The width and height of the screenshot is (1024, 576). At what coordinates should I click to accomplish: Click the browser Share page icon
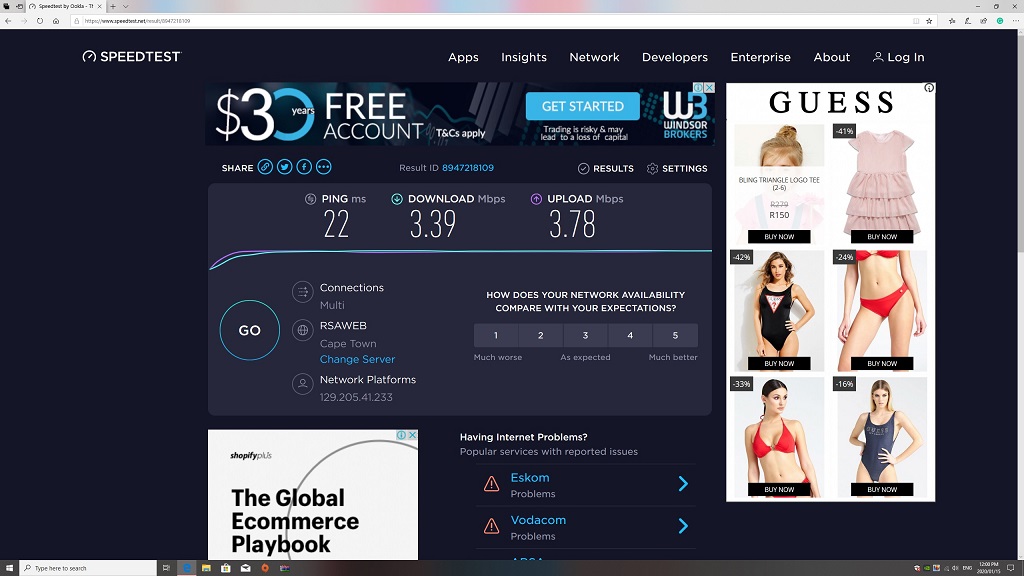984,21
